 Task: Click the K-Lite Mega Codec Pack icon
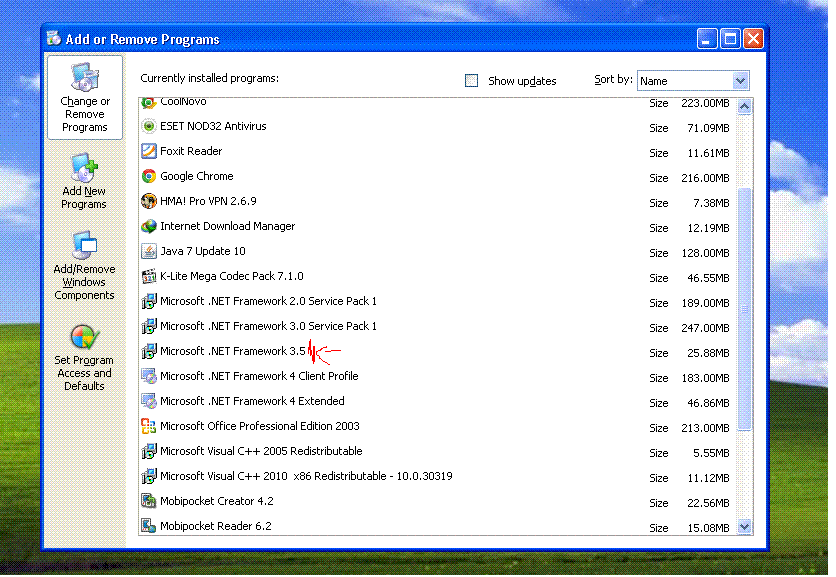(149, 276)
